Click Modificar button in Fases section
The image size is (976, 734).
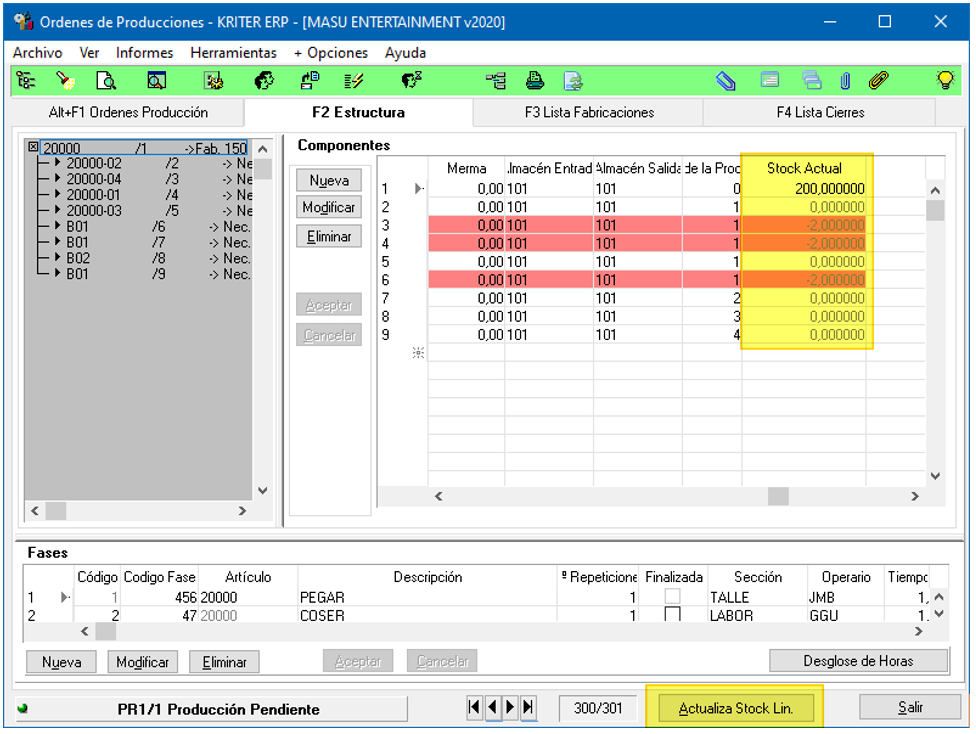tap(142, 662)
